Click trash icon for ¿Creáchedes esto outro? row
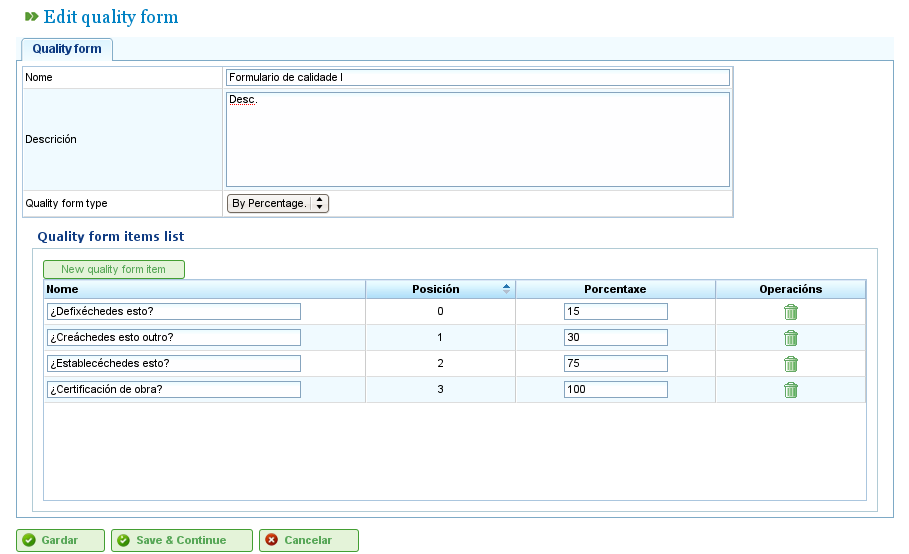 click(790, 338)
